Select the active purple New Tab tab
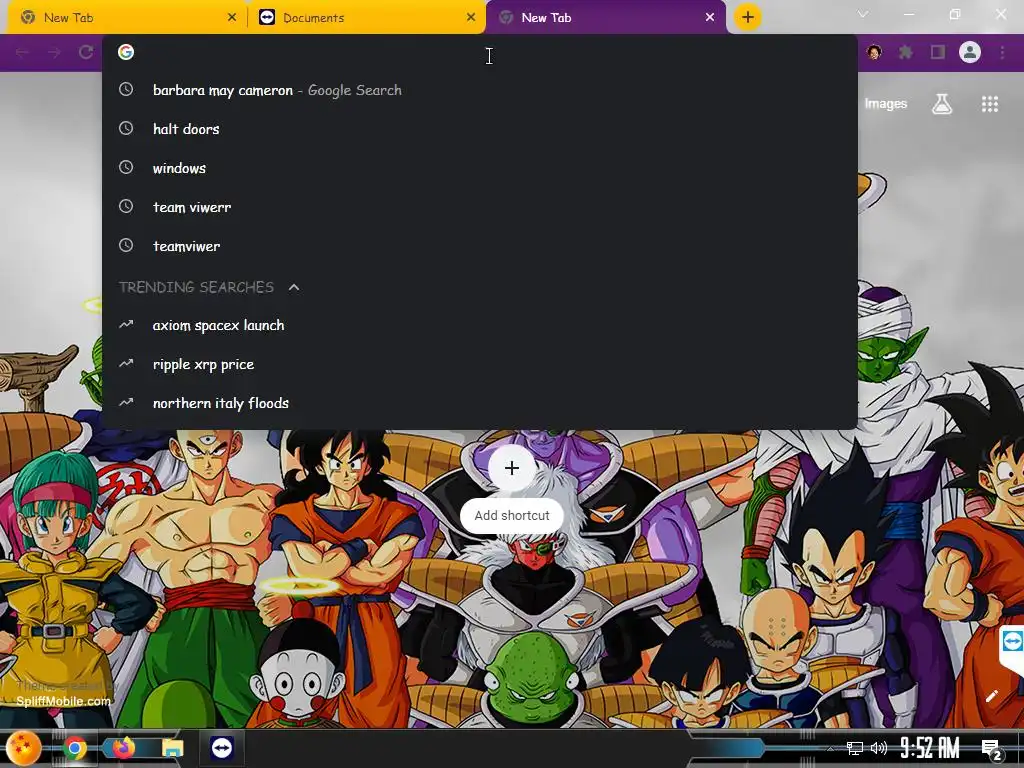The height and width of the screenshot is (768, 1024). pos(605,18)
